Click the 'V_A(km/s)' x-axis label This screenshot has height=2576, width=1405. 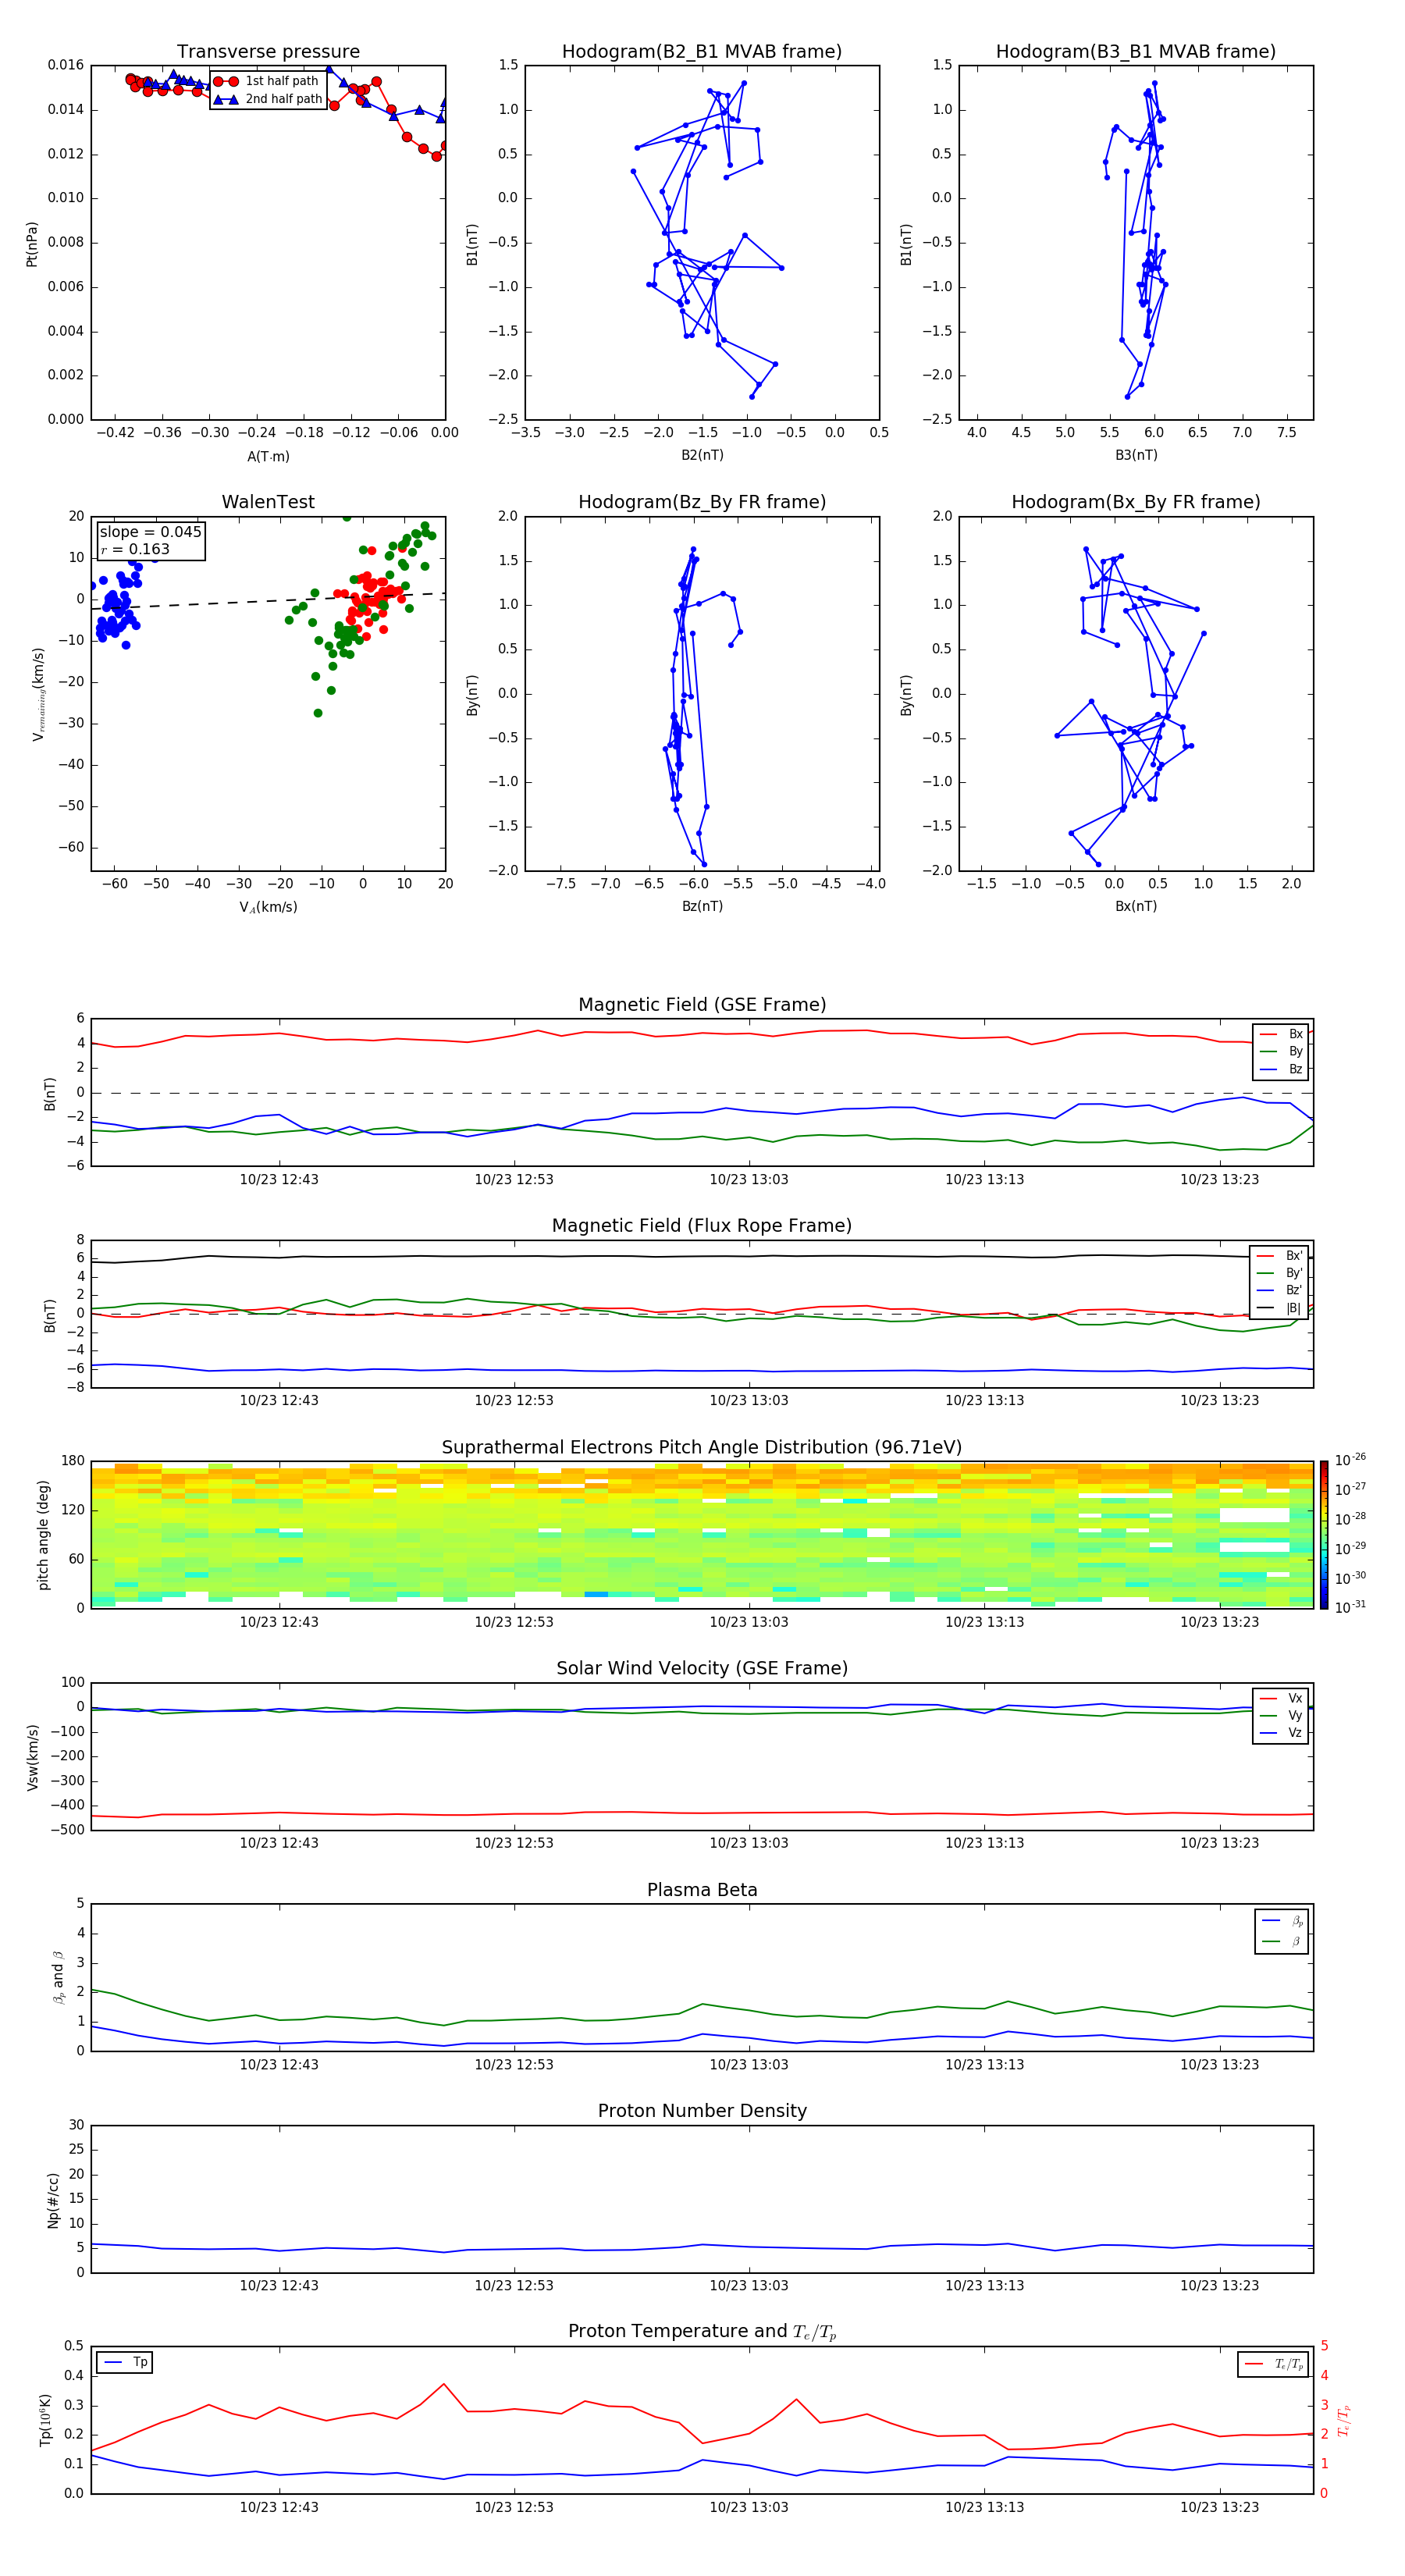pyautogui.click(x=268, y=907)
